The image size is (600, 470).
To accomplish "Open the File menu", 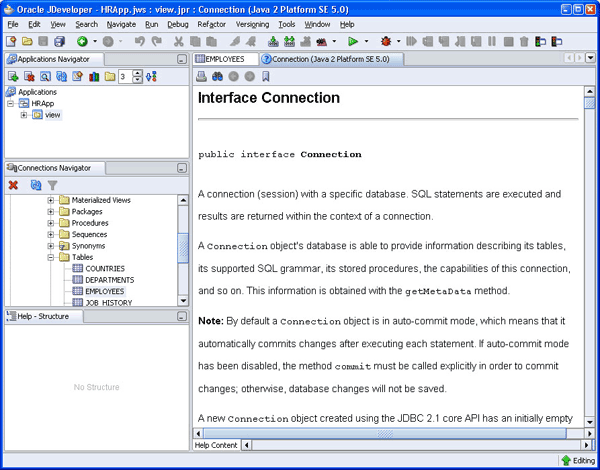I will [13, 24].
